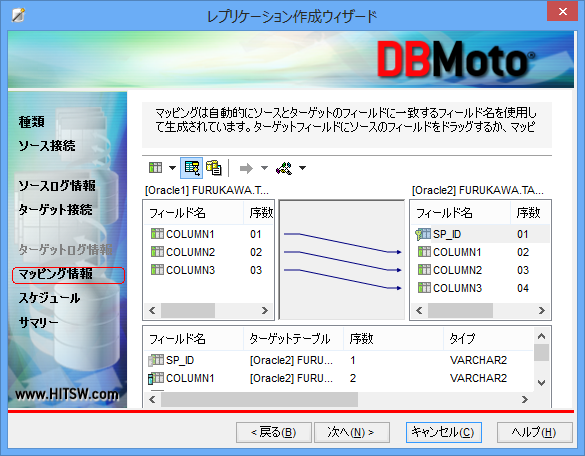Go to the ターゲット接続 wizard step
The image size is (585, 456).
[x=55, y=209]
